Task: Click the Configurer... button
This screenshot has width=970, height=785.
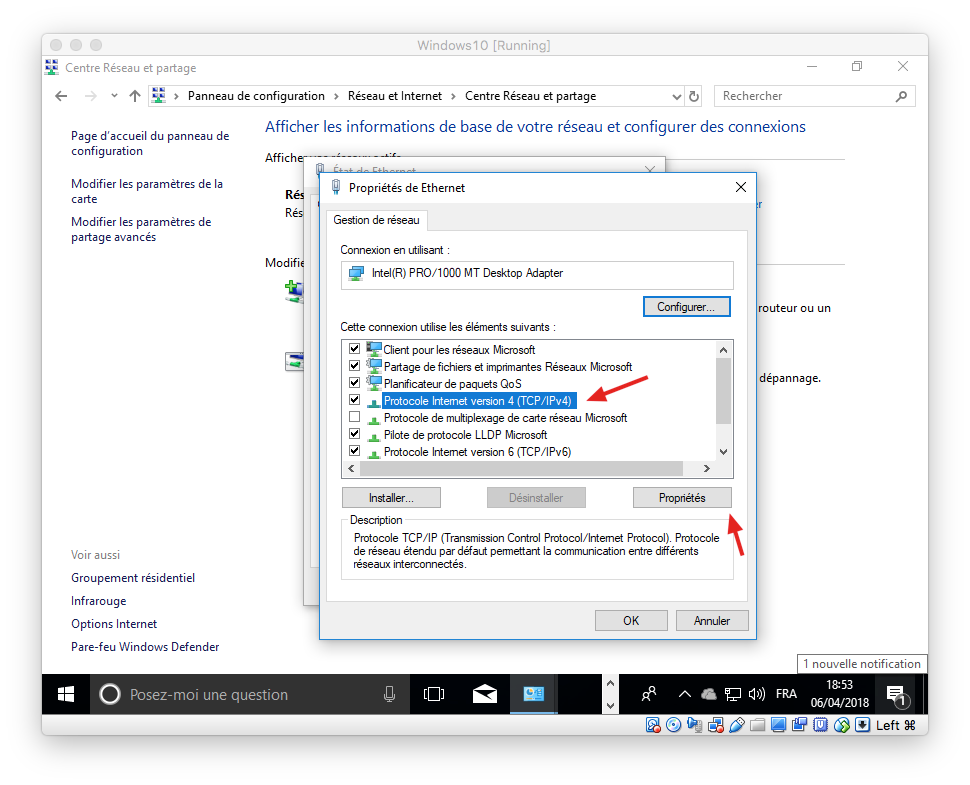Action: point(686,307)
